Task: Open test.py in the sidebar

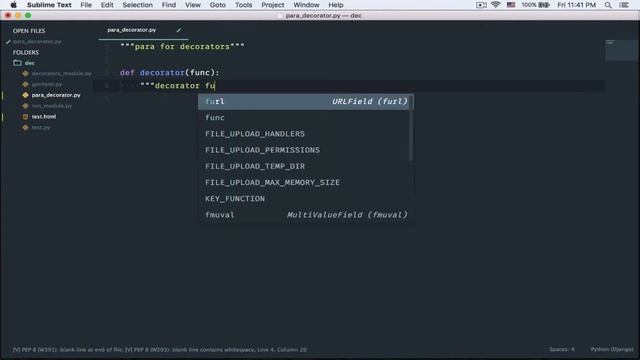Action: [41, 127]
